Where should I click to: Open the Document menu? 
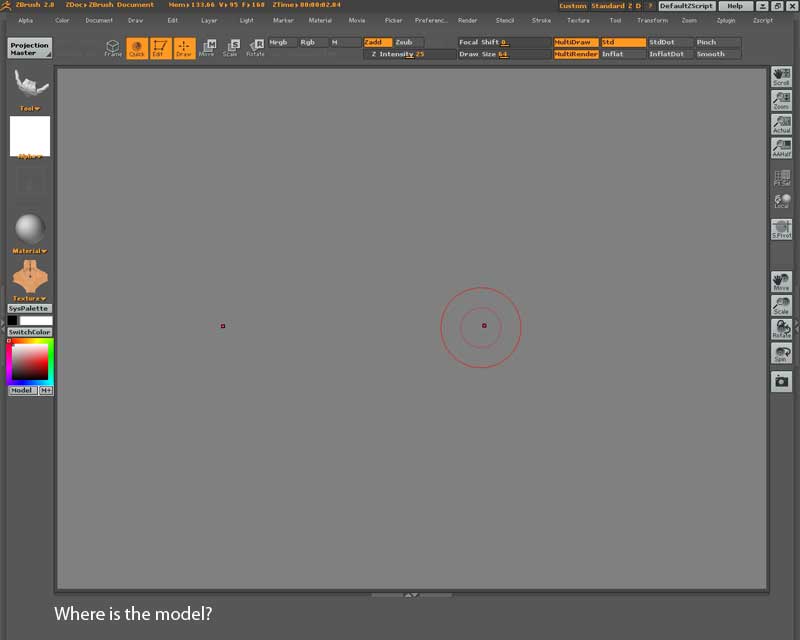[x=98, y=20]
